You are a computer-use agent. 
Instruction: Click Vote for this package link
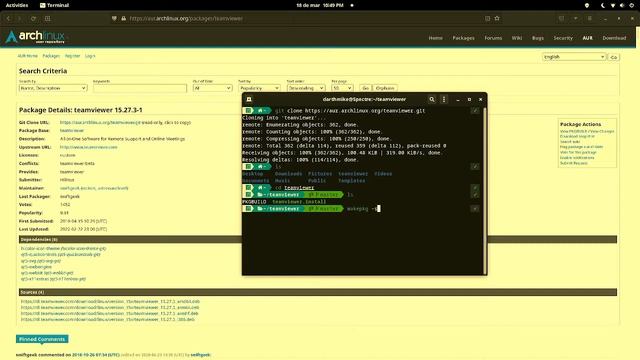tap(578, 152)
